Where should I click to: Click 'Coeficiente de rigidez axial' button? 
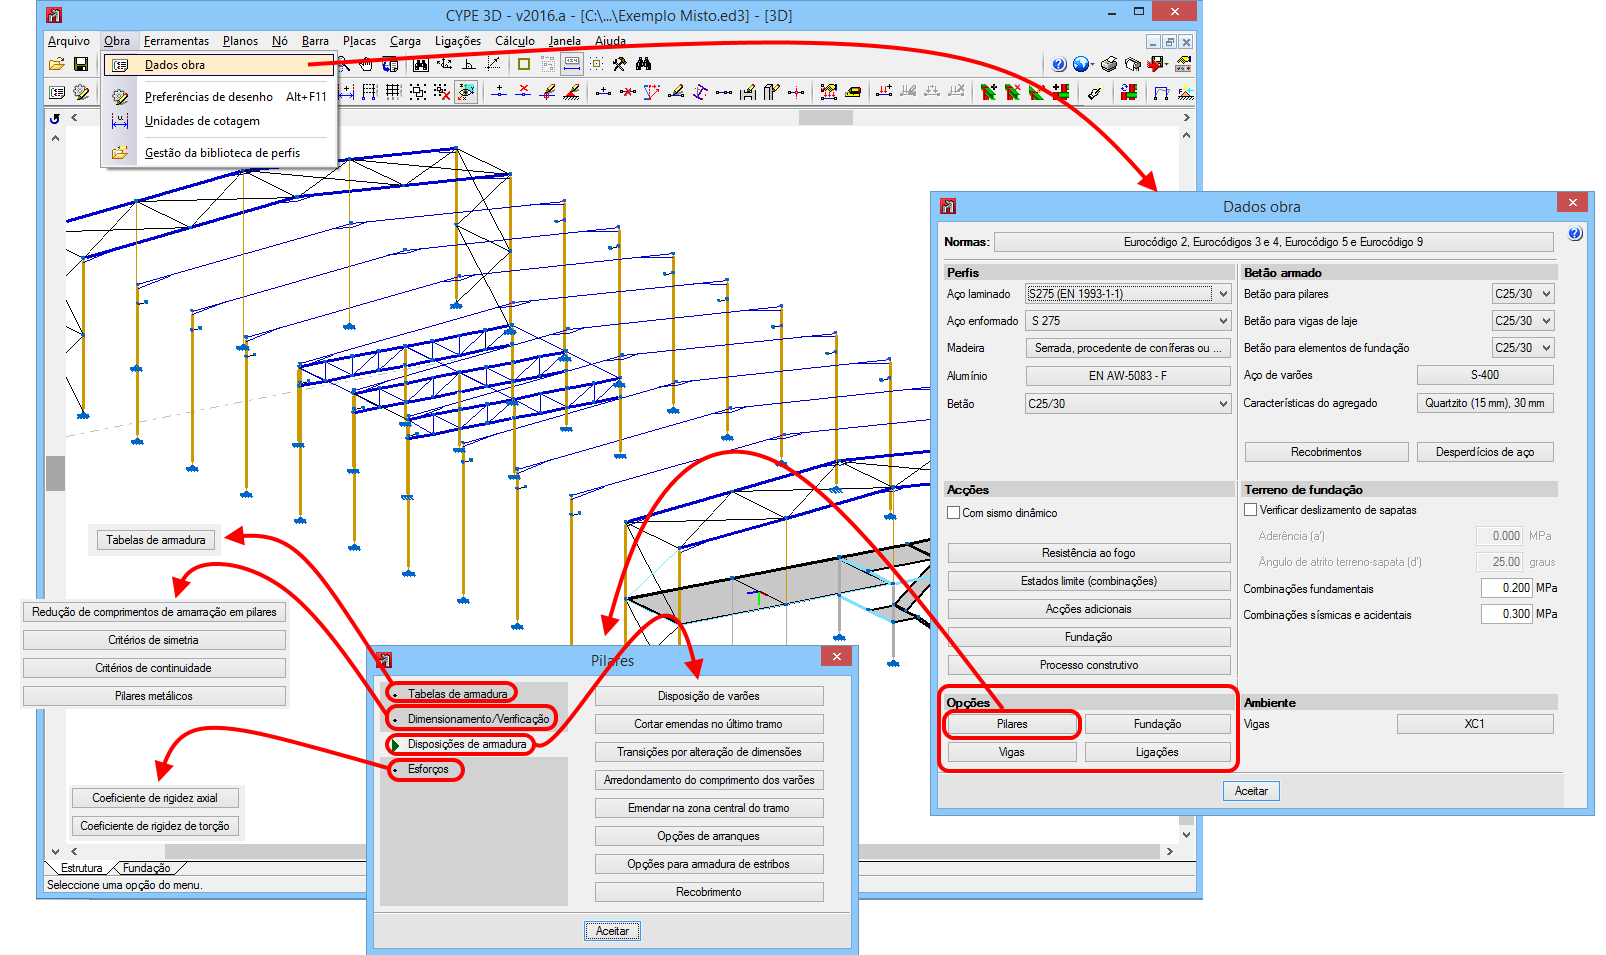click(155, 798)
